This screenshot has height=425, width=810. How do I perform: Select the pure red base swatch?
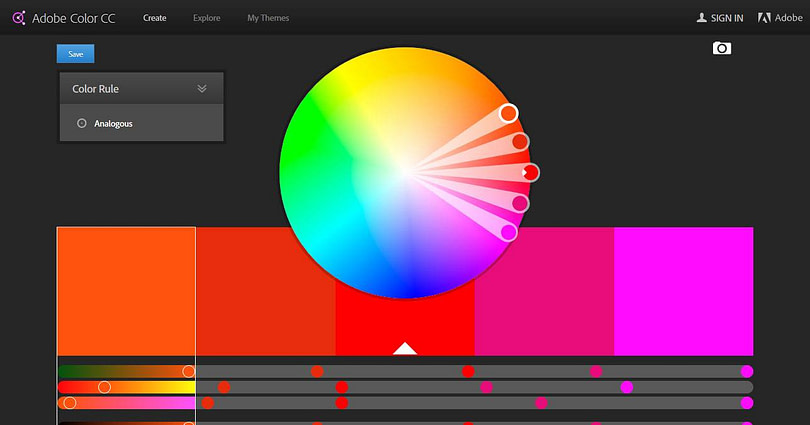click(405, 325)
